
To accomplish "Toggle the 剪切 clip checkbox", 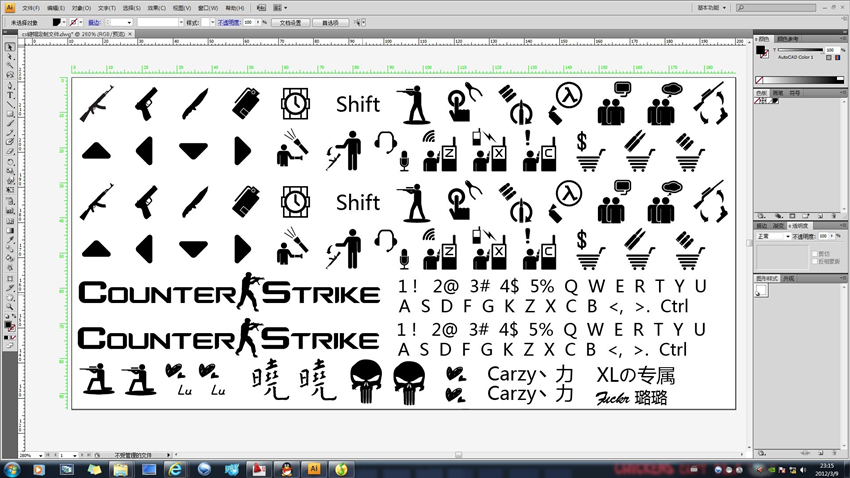I will [x=815, y=253].
